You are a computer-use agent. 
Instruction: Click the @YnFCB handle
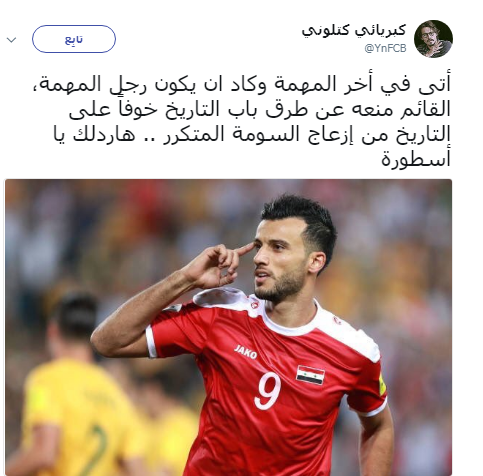pos(386,49)
